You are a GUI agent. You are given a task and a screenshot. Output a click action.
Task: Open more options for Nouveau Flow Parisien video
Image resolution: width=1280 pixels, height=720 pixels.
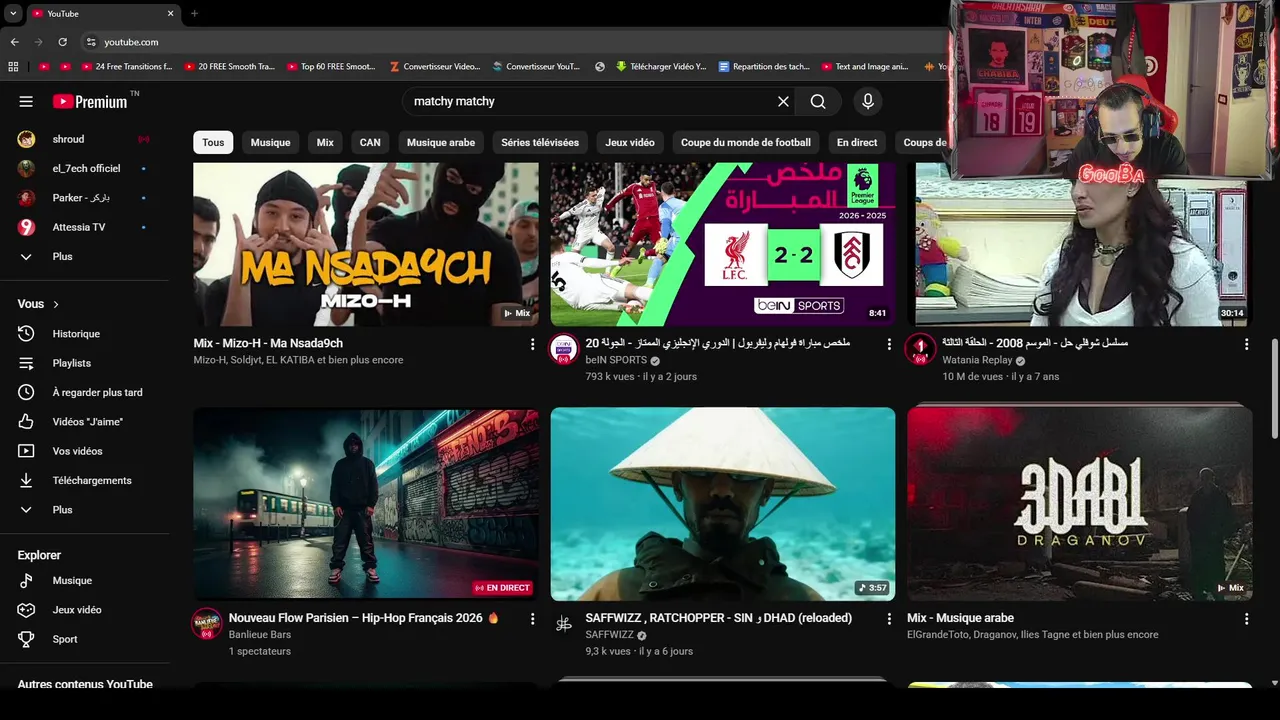(532, 619)
